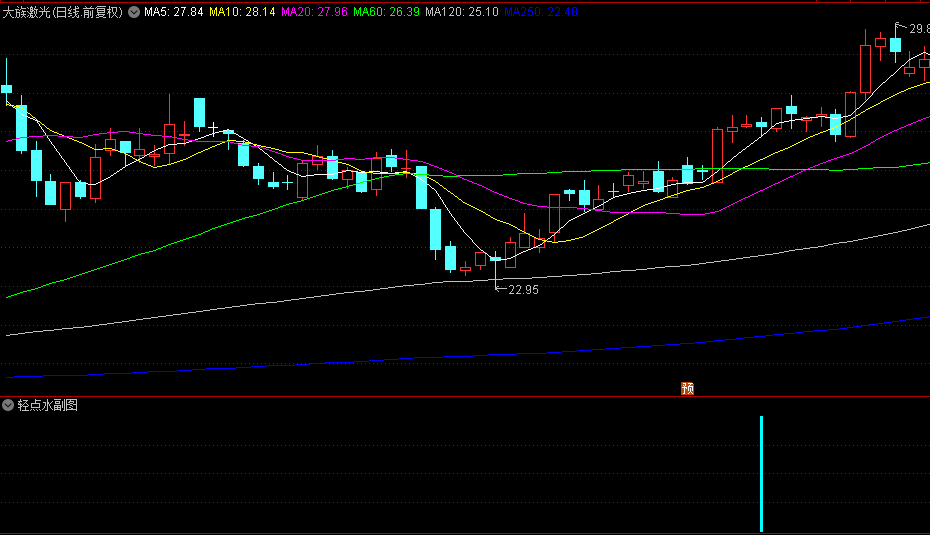Click the 预 forecast marker icon
The image size is (930, 535).
point(687,388)
